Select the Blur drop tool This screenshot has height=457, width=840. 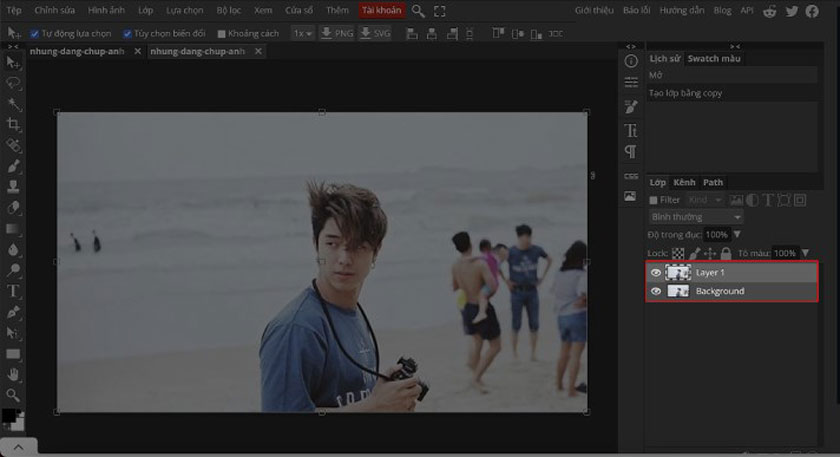[x=13, y=250]
